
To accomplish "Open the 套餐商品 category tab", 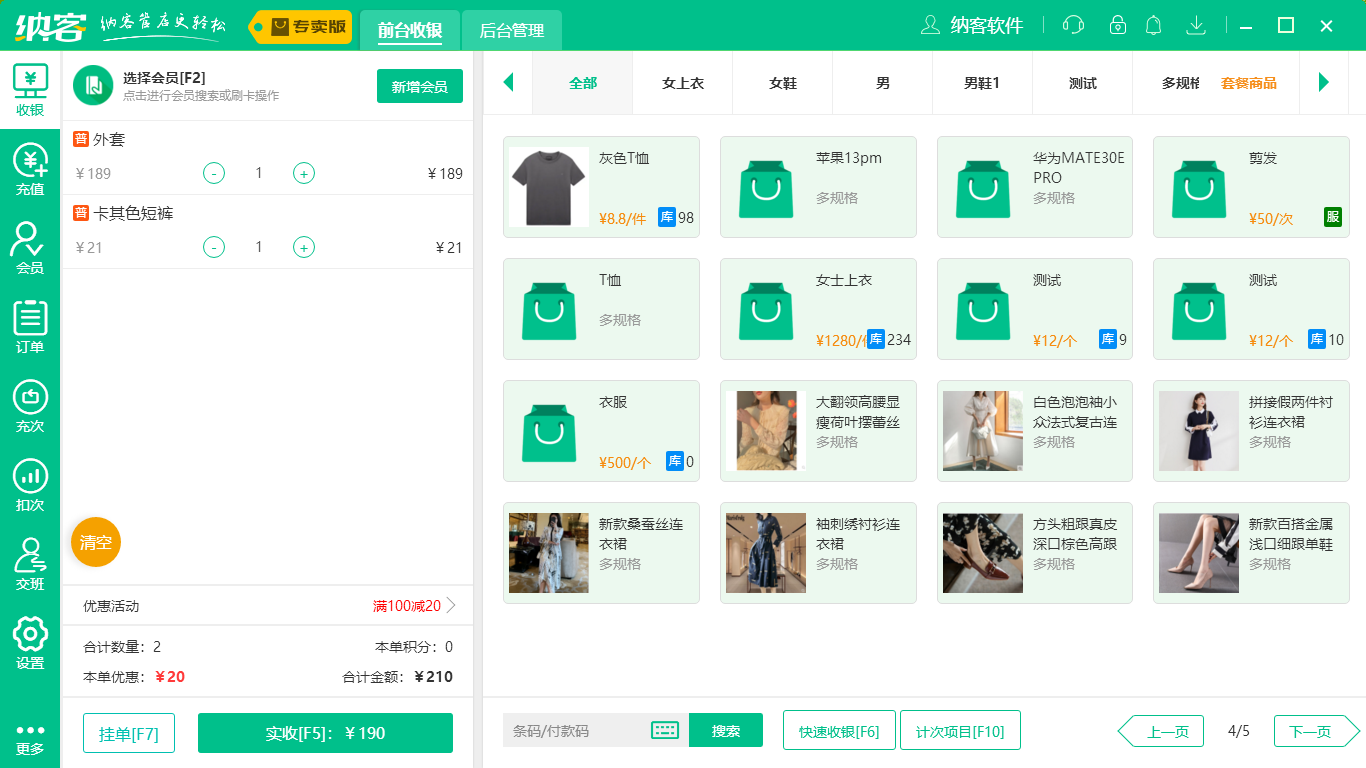I will [1249, 83].
